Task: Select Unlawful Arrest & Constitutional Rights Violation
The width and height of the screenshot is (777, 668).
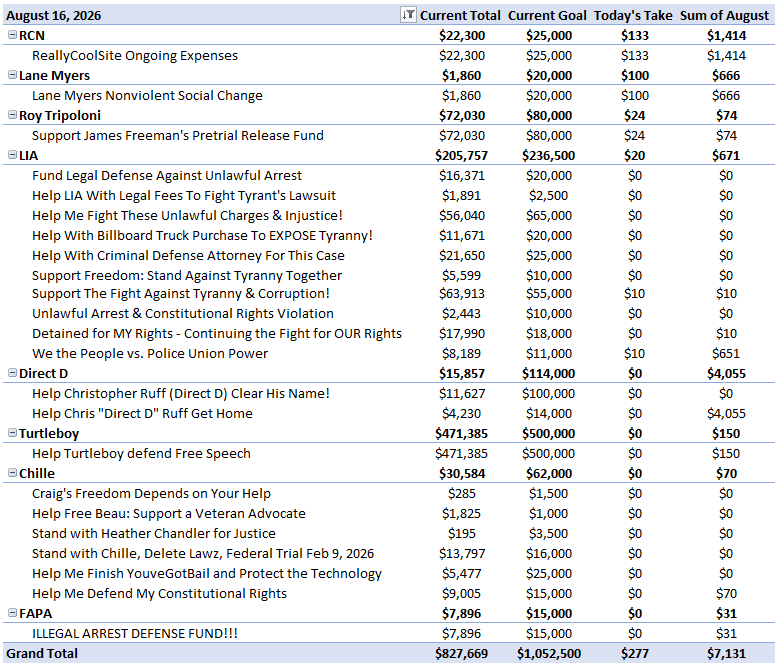Action: coord(183,314)
